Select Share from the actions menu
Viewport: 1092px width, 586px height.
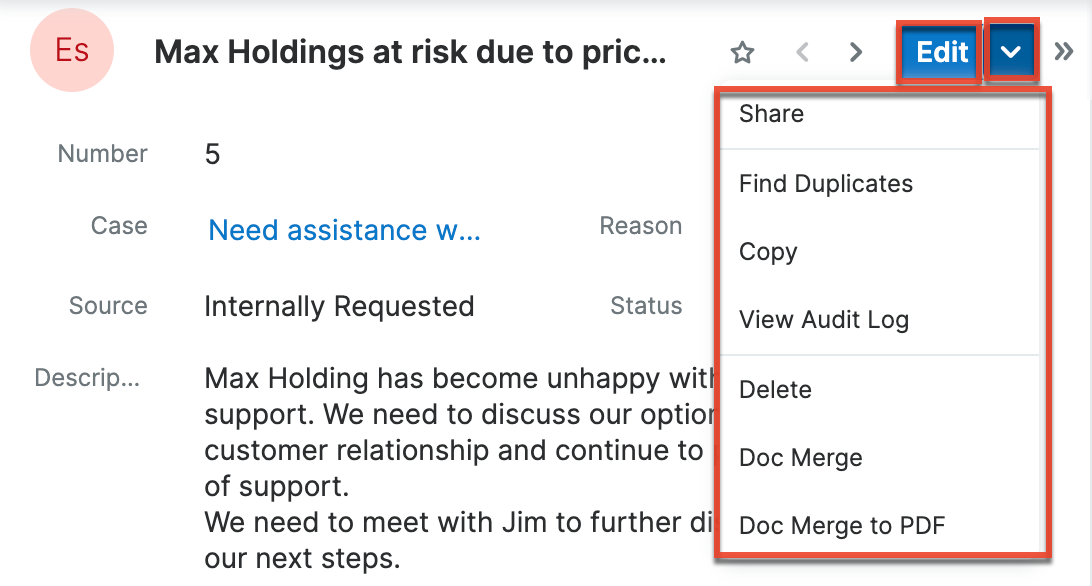coord(771,114)
